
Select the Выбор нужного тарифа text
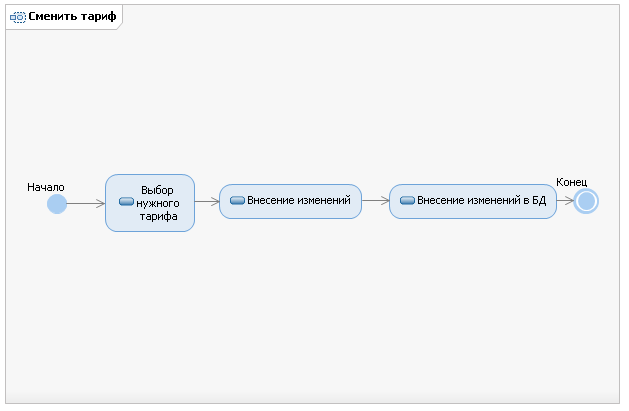[x=158, y=203]
